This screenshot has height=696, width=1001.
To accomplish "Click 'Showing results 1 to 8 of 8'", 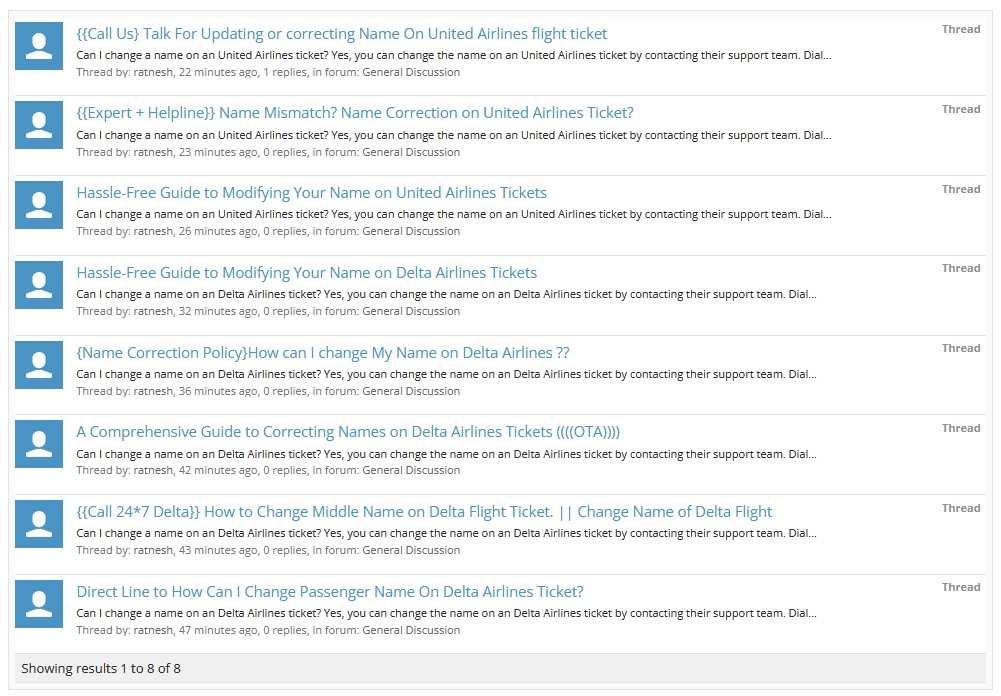I will pyautogui.click(x=101, y=669).
